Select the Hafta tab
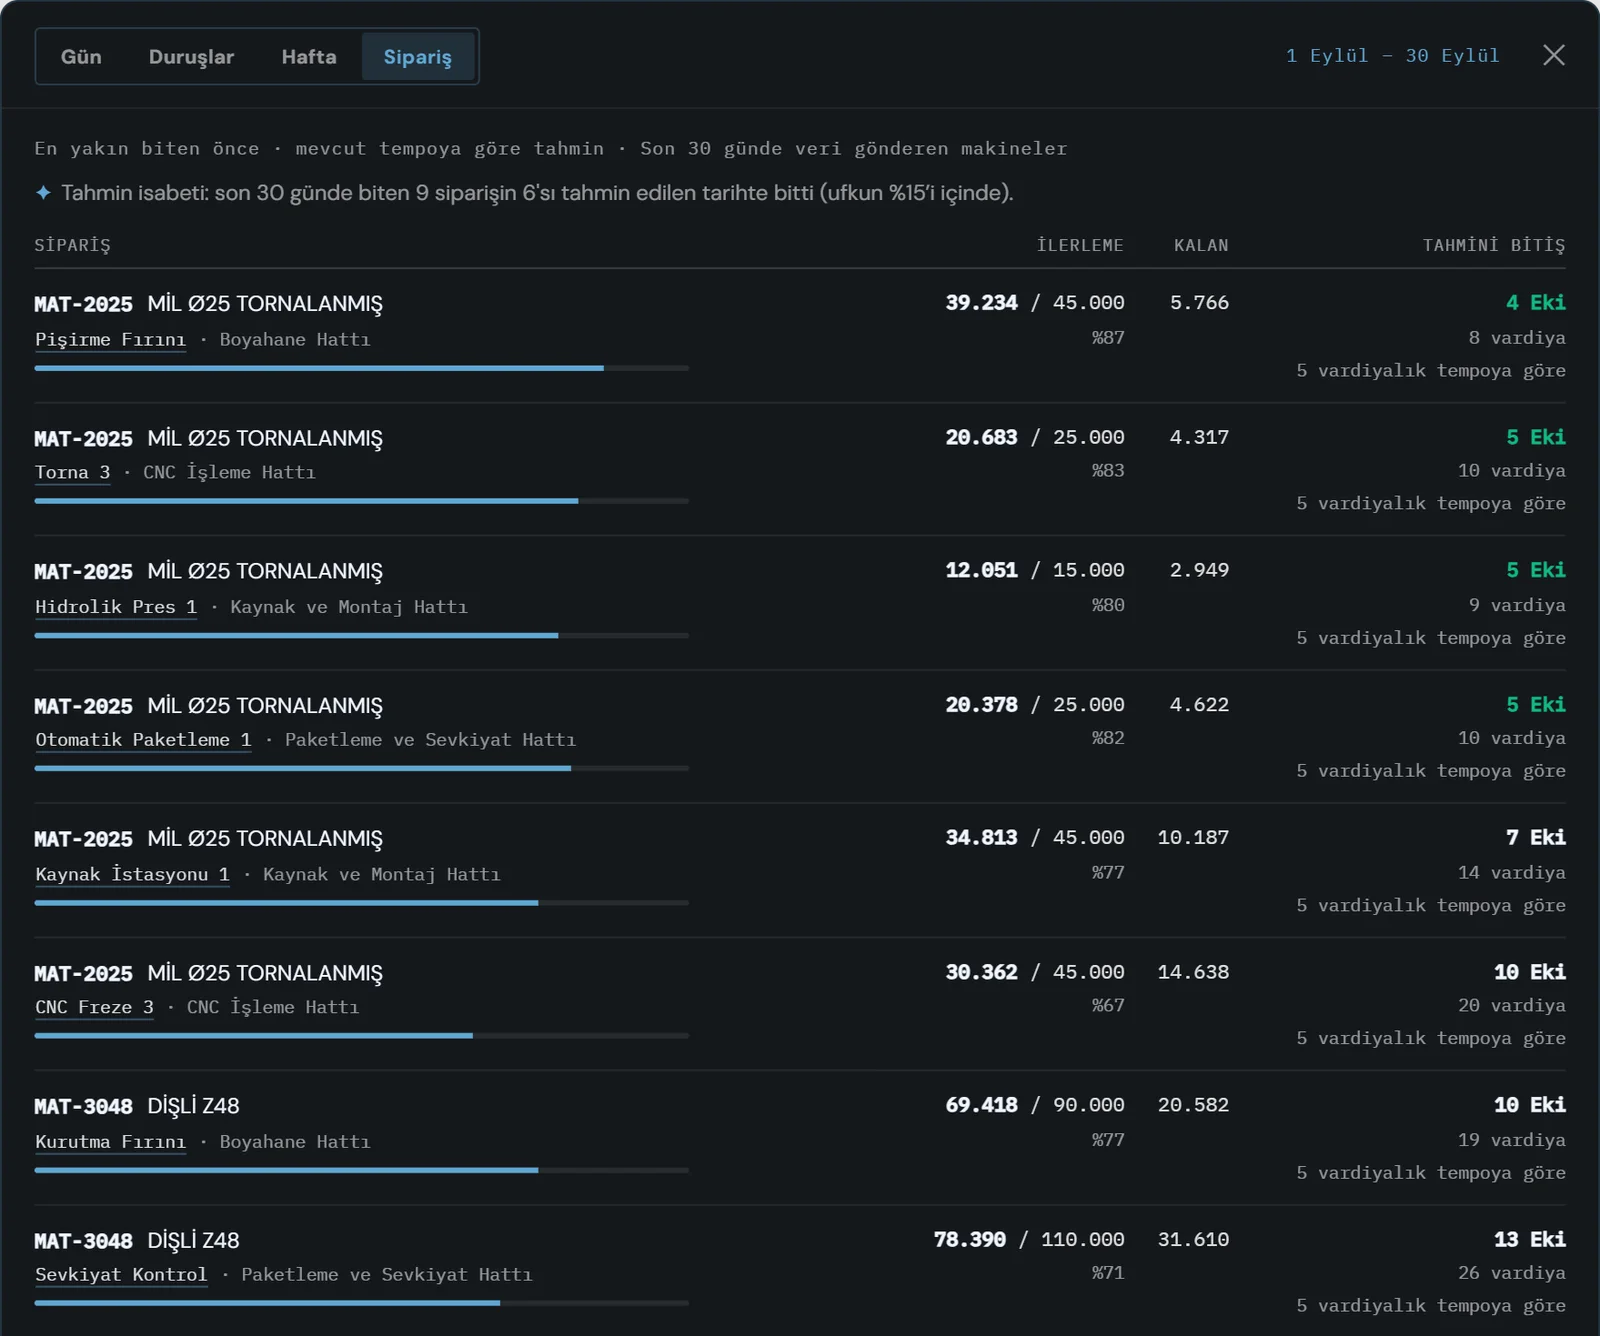 (309, 57)
